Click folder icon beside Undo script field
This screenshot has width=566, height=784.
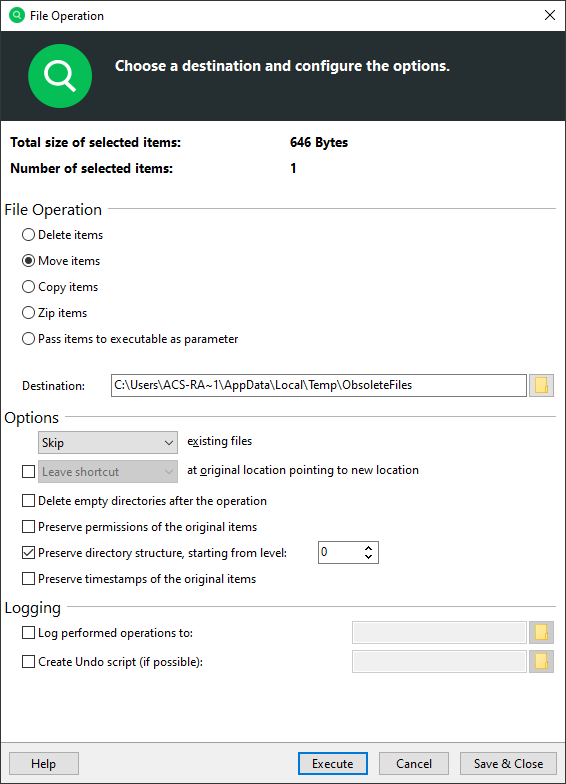(541, 662)
